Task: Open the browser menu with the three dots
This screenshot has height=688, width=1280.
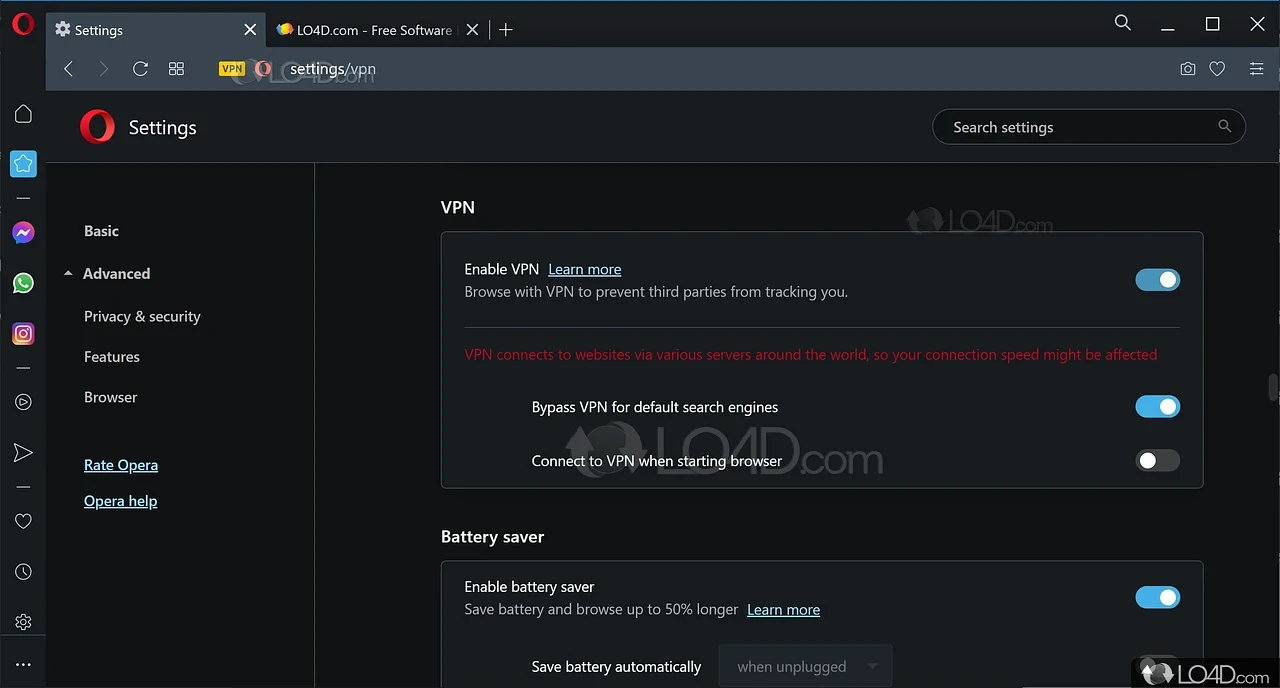Action: coord(23,663)
